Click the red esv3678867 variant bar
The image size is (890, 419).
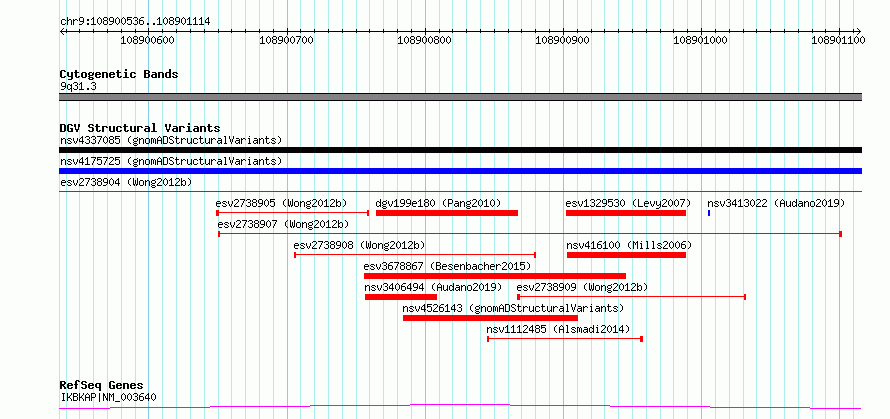coord(495,276)
